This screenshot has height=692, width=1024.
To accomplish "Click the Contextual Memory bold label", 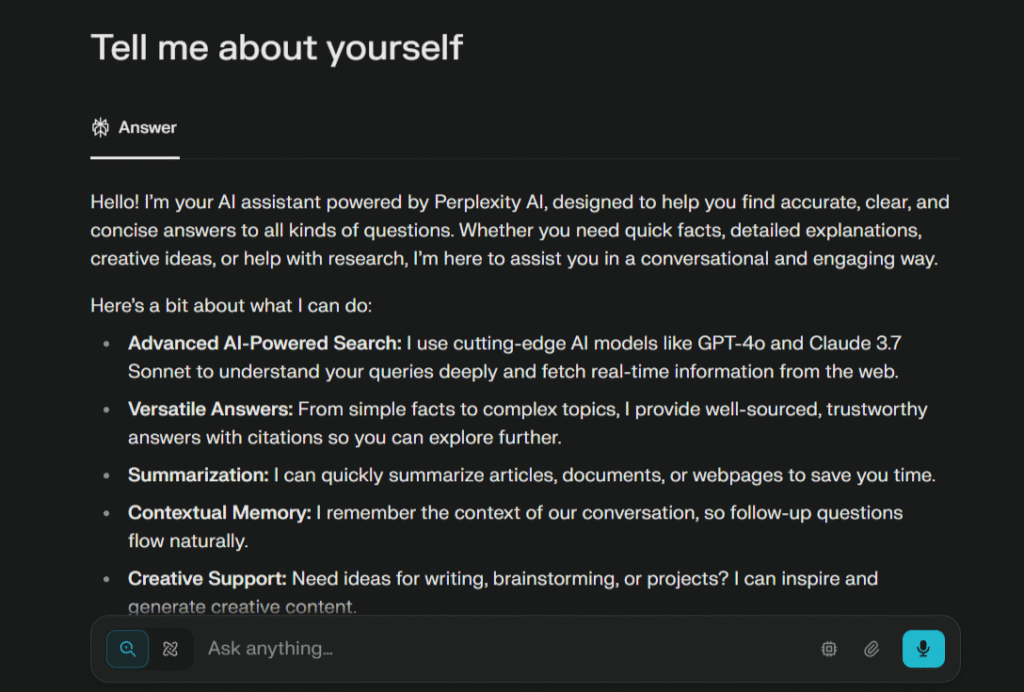I will pos(219,513).
